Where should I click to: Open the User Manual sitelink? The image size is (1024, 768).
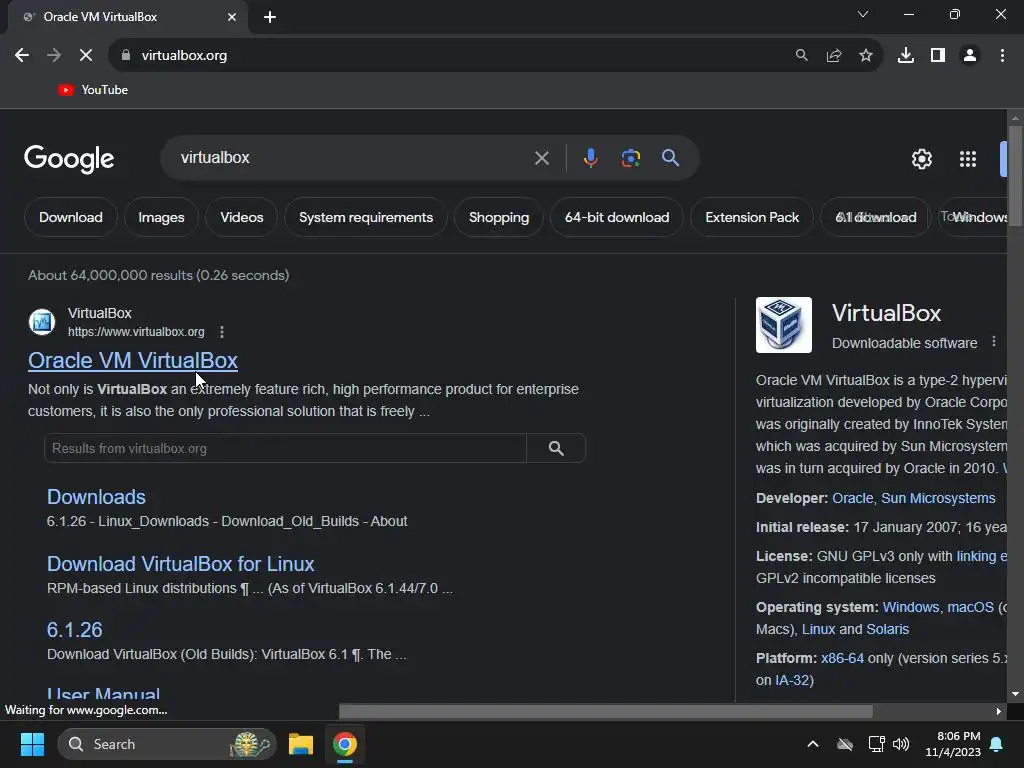click(103, 694)
